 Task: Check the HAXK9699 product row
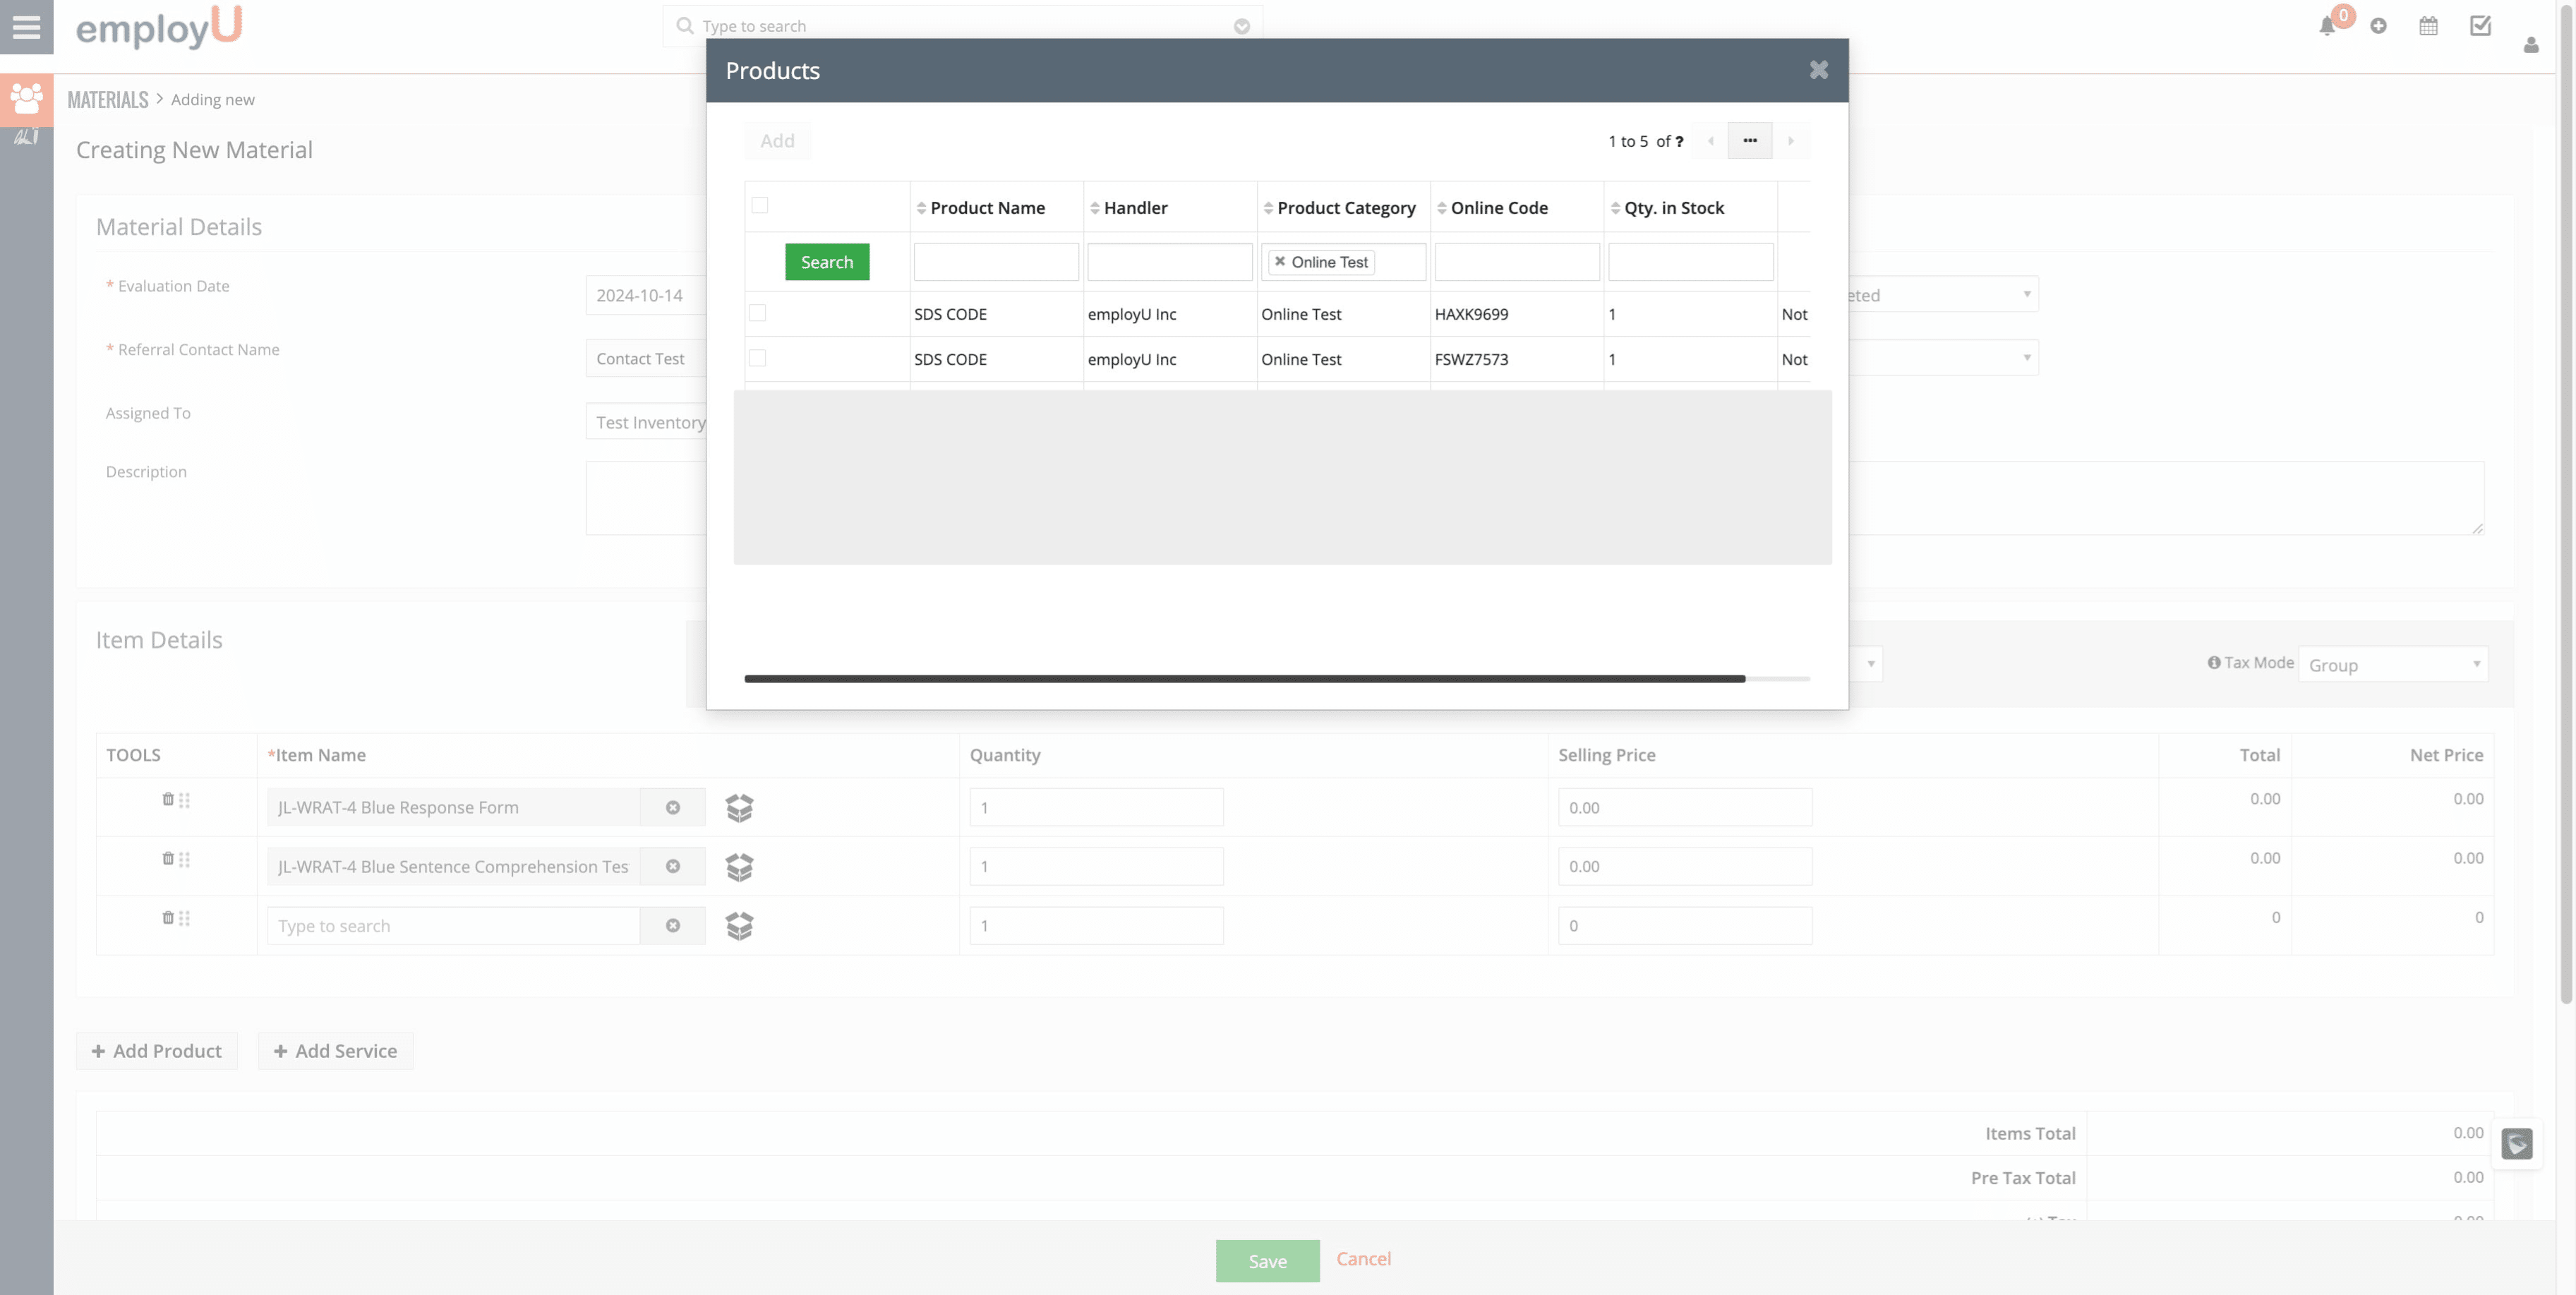[x=758, y=313]
